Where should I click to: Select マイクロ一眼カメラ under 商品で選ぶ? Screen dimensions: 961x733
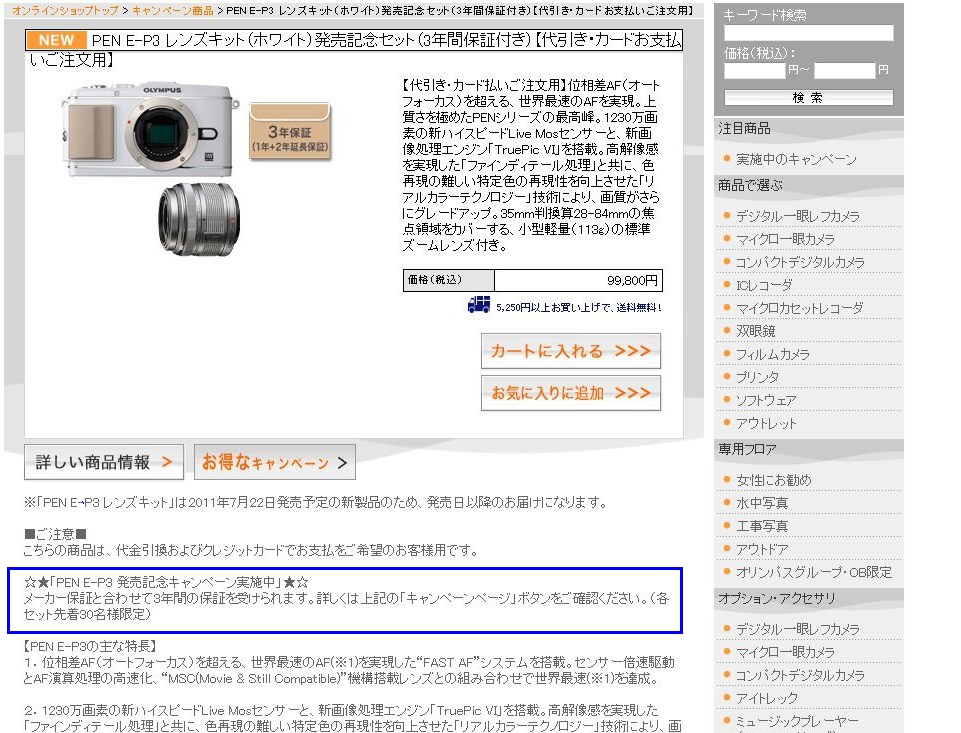coord(785,239)
